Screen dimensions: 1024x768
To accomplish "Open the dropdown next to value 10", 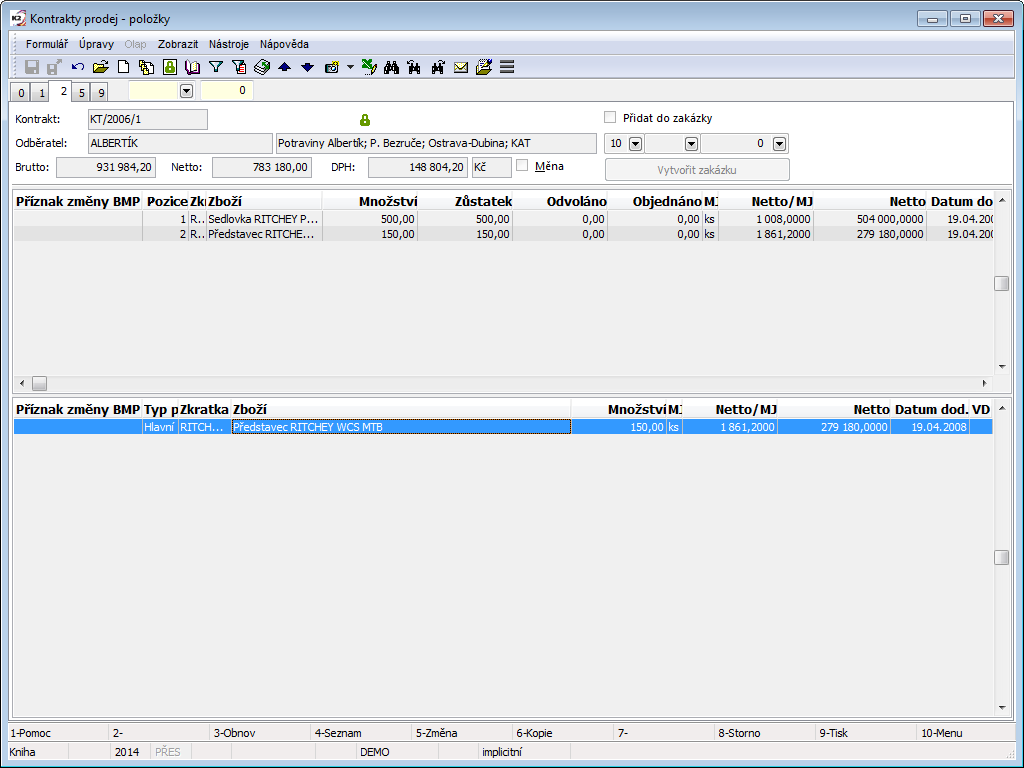I will [635, 143].
